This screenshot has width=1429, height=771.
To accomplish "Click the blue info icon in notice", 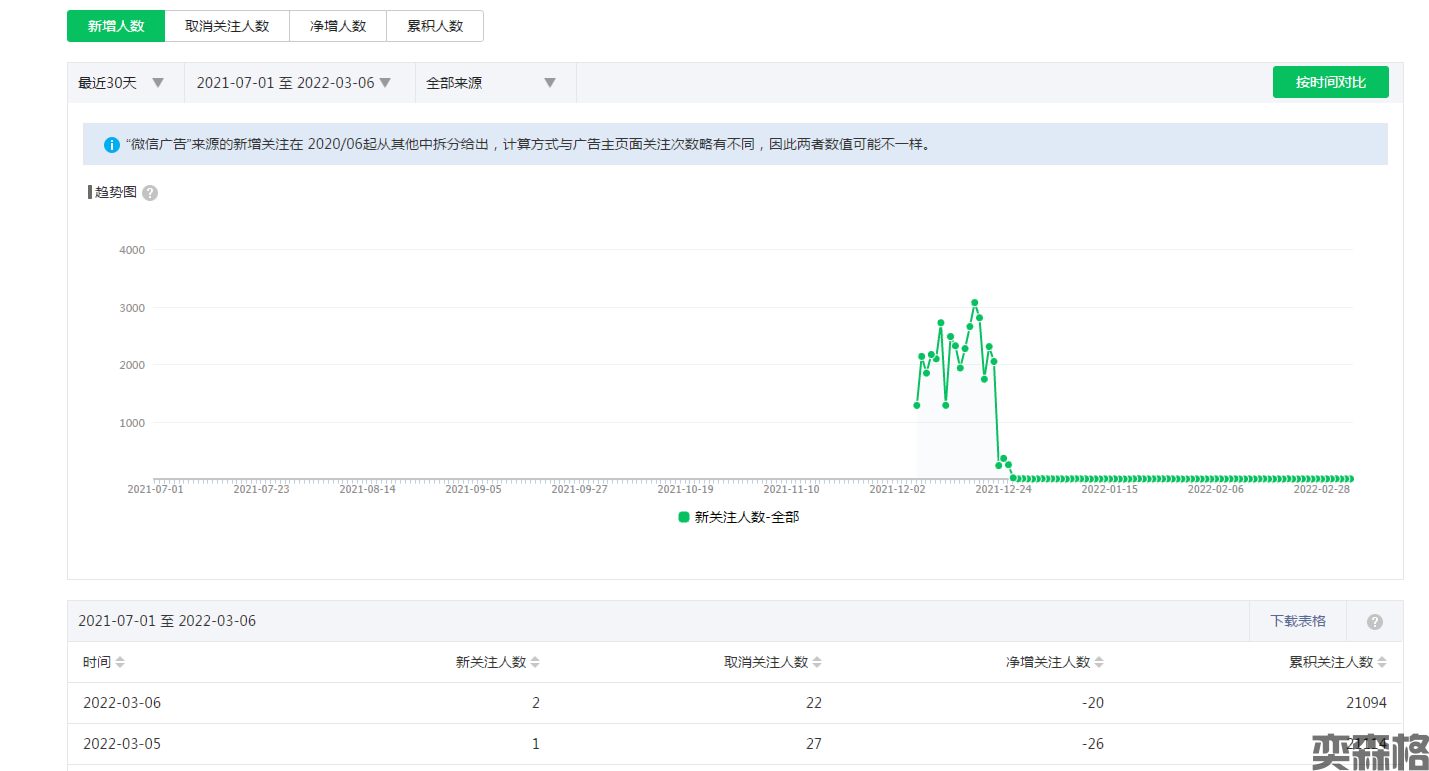I will point(112,145).
